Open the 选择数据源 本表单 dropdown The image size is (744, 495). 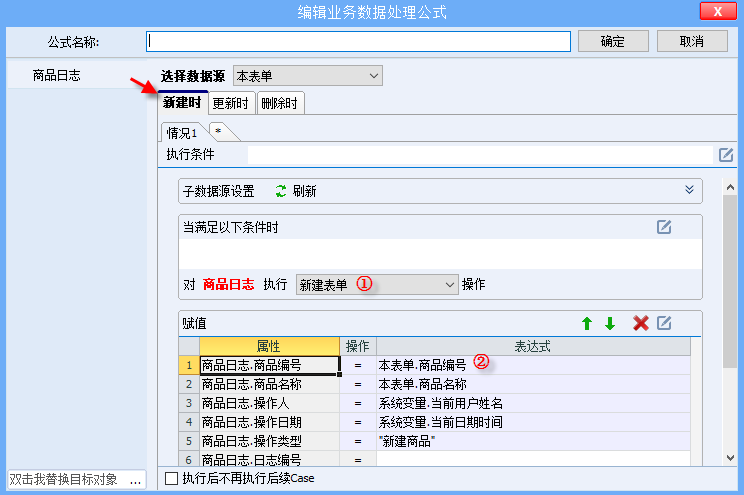(x=307, y=76)
